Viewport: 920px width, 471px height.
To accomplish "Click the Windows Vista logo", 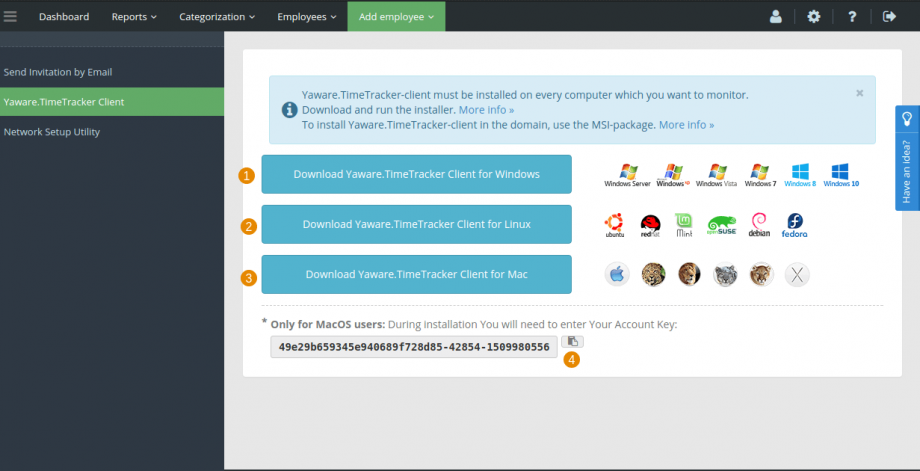I will coord(716,175).
